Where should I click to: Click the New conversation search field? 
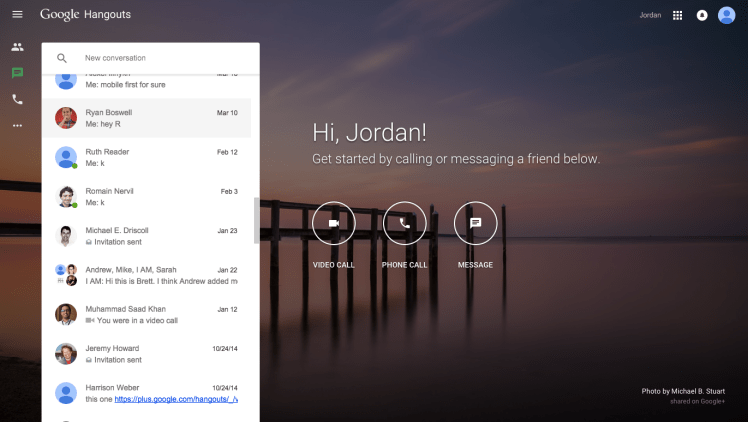[x=151, y=58]
